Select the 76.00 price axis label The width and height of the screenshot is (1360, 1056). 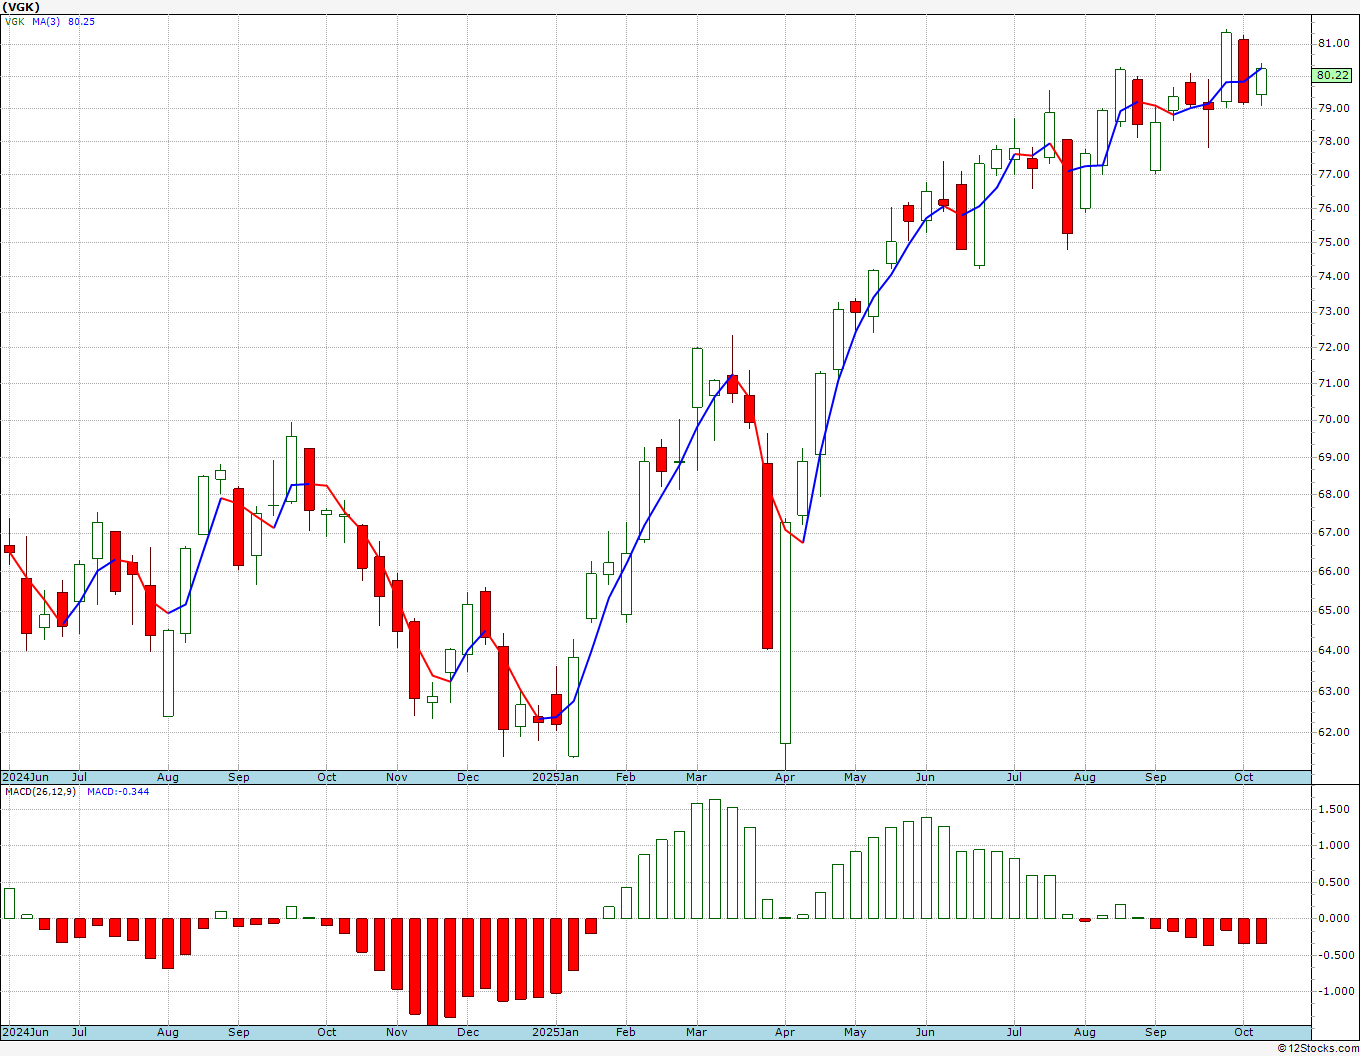coord(1334,208)
